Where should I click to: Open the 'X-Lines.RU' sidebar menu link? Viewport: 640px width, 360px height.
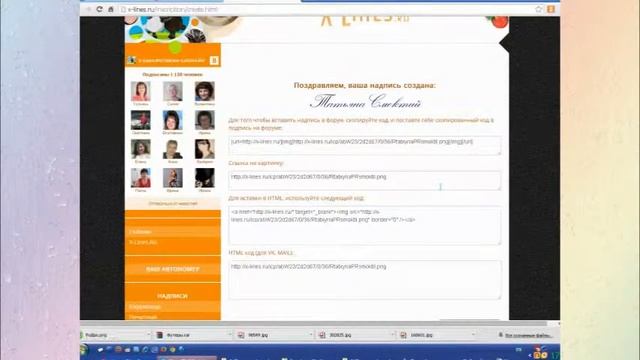(143, 242)
